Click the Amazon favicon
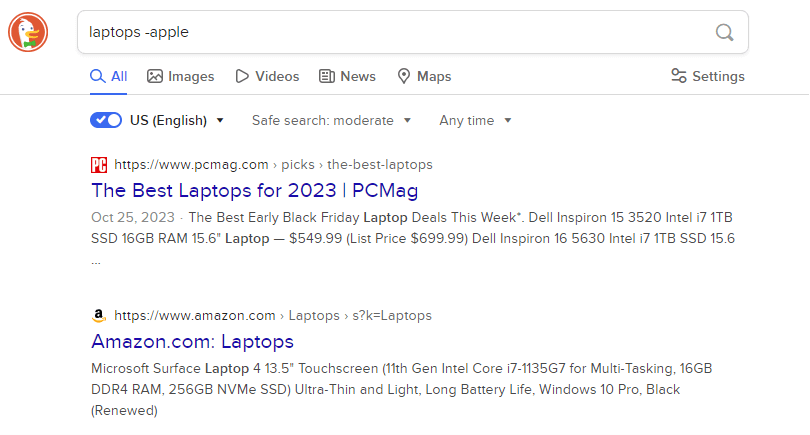 (99, 316)
